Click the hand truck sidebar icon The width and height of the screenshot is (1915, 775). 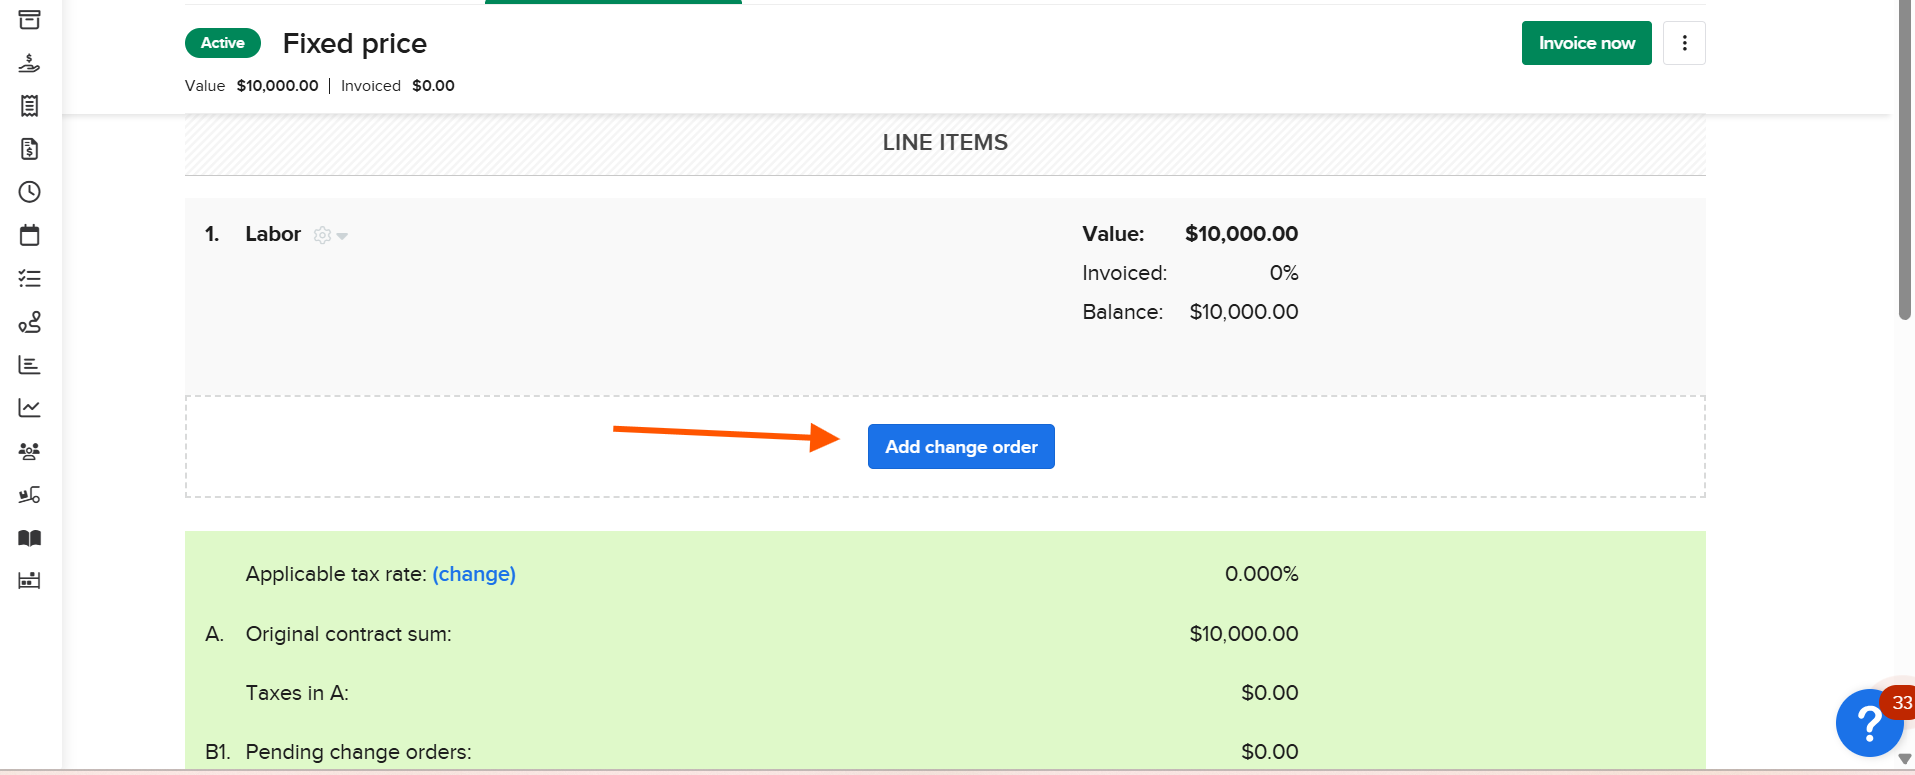[x=30, y=495]
